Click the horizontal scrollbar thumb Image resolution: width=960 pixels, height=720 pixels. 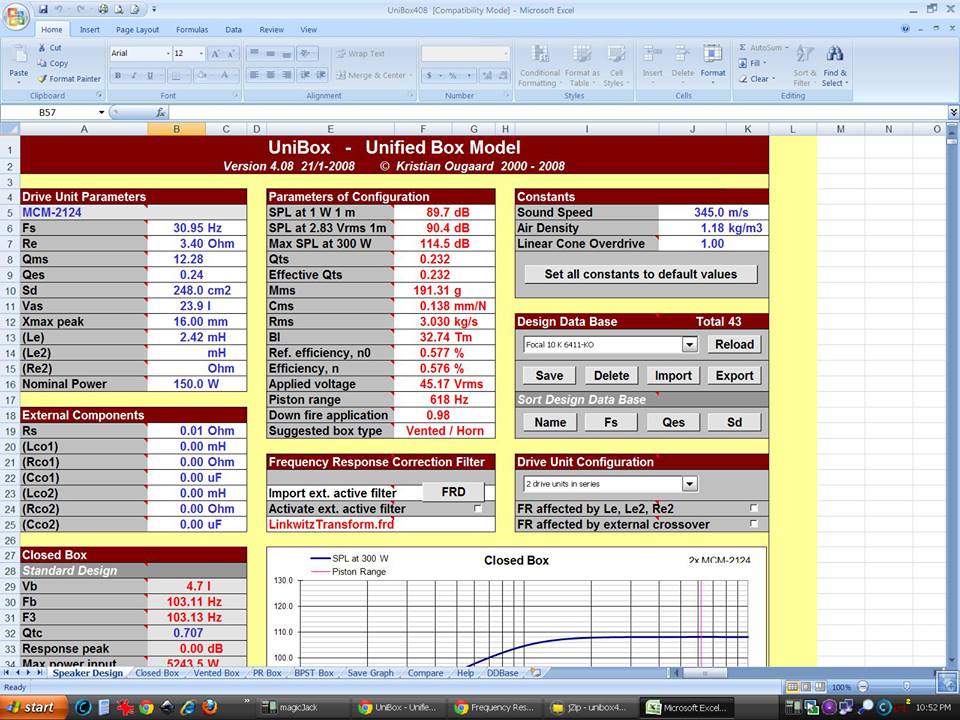click(x=705, y=673)
